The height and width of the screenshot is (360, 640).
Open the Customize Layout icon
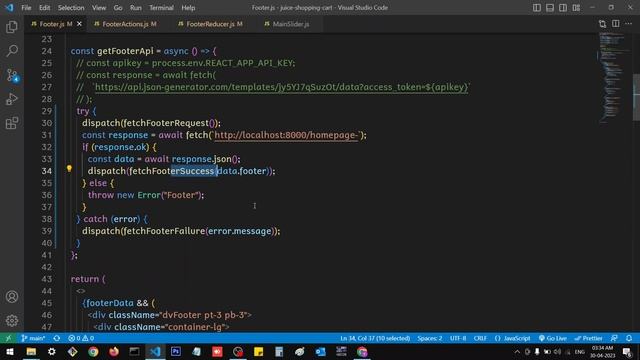click(576, 8)
